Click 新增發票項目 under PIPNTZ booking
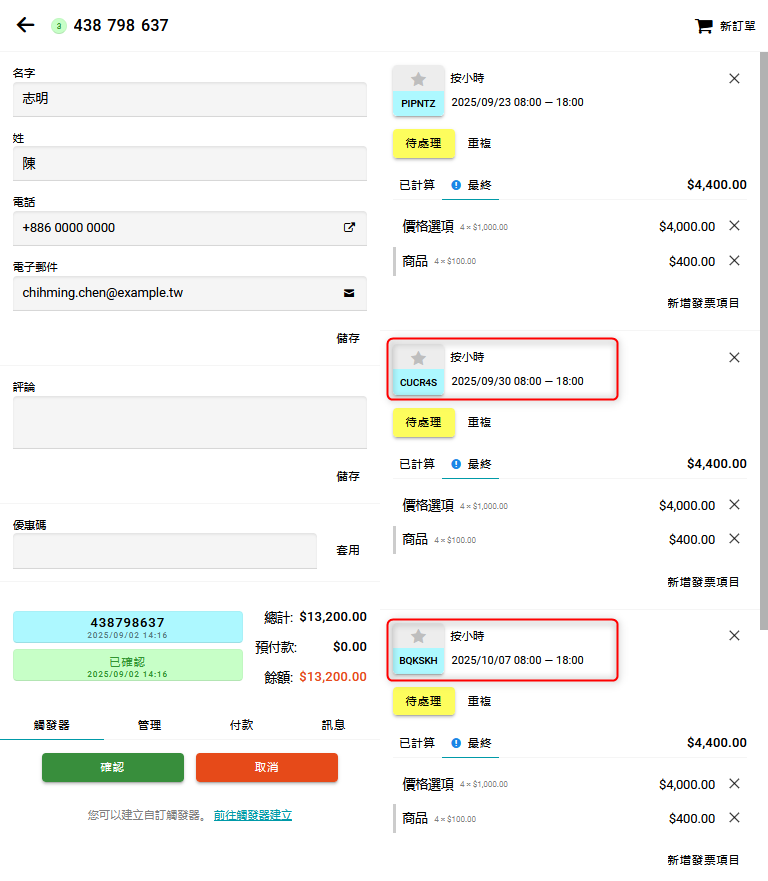Viewport: 768px width, 881px height. (703, 303)
